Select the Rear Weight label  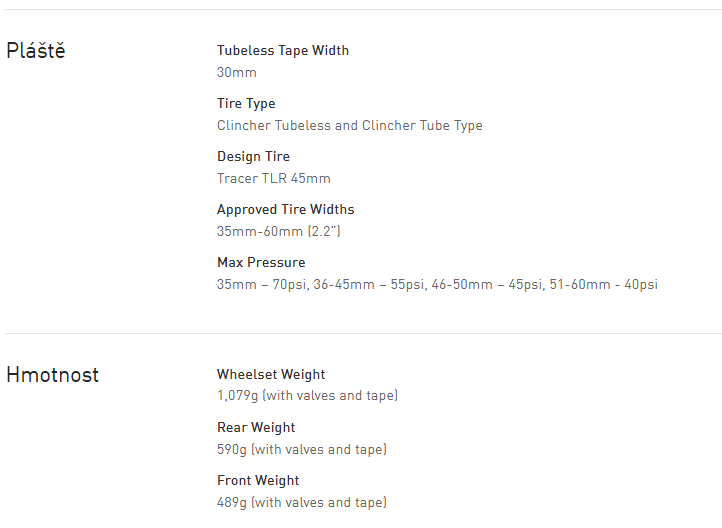coord(256,427)
